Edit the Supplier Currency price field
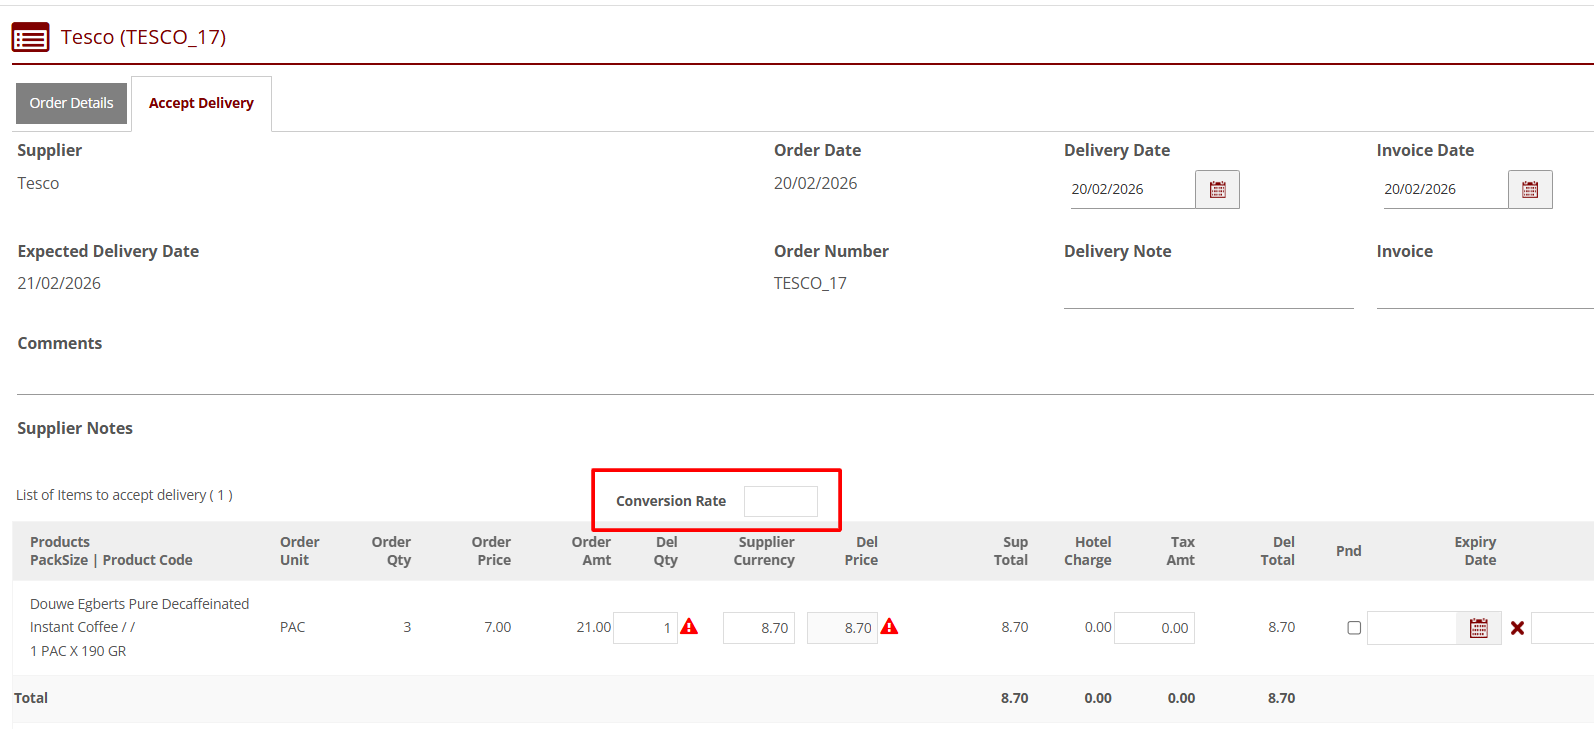This screenshot has width=1594, height=729. tap(758, 628)
